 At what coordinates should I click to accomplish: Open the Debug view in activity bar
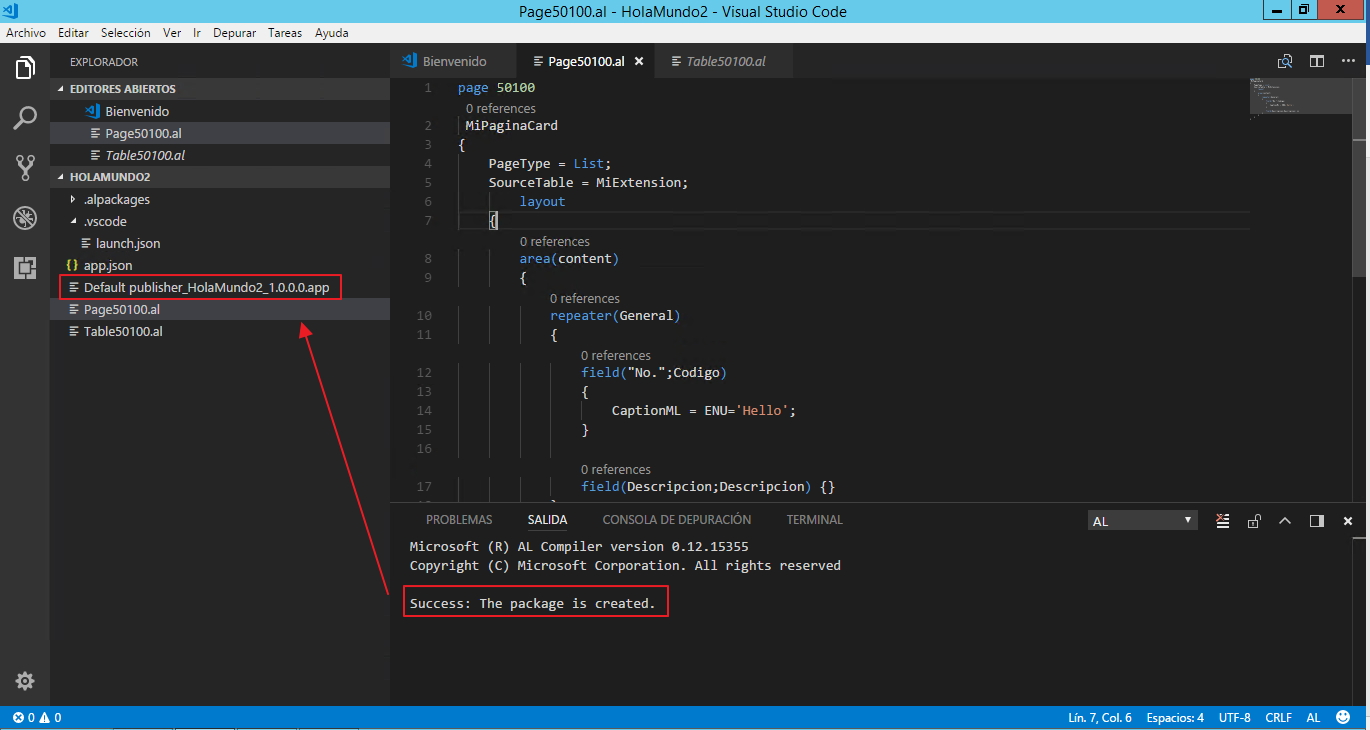coord(25,218)
